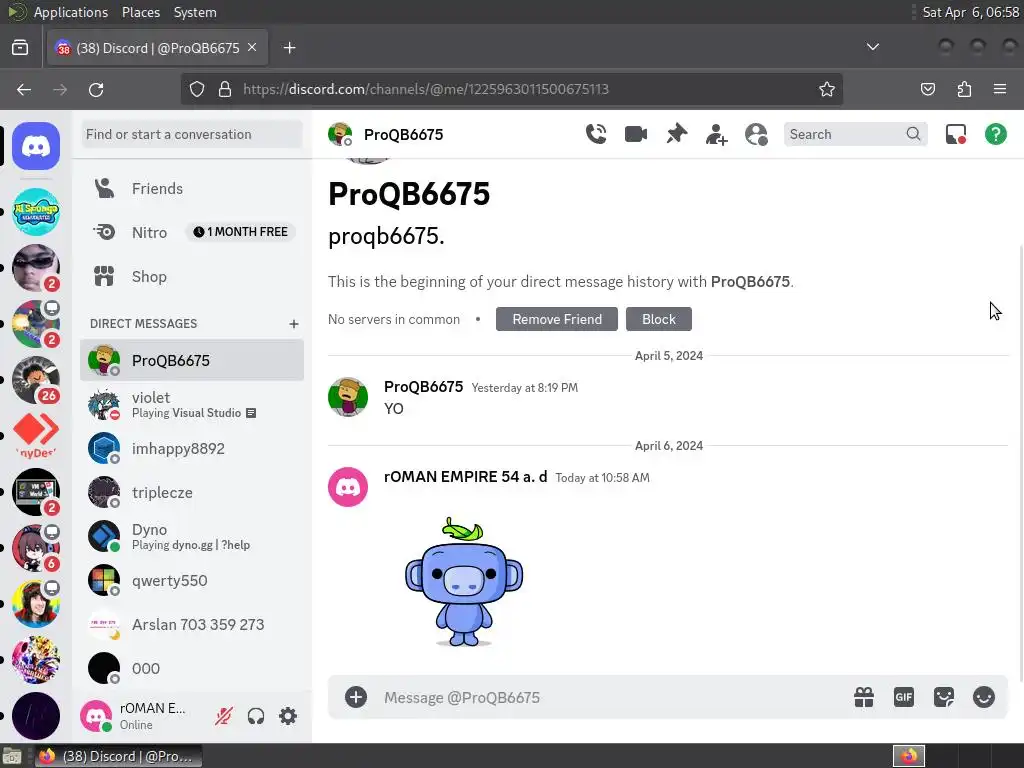Open a new browser tab

(x=289, y=48)
